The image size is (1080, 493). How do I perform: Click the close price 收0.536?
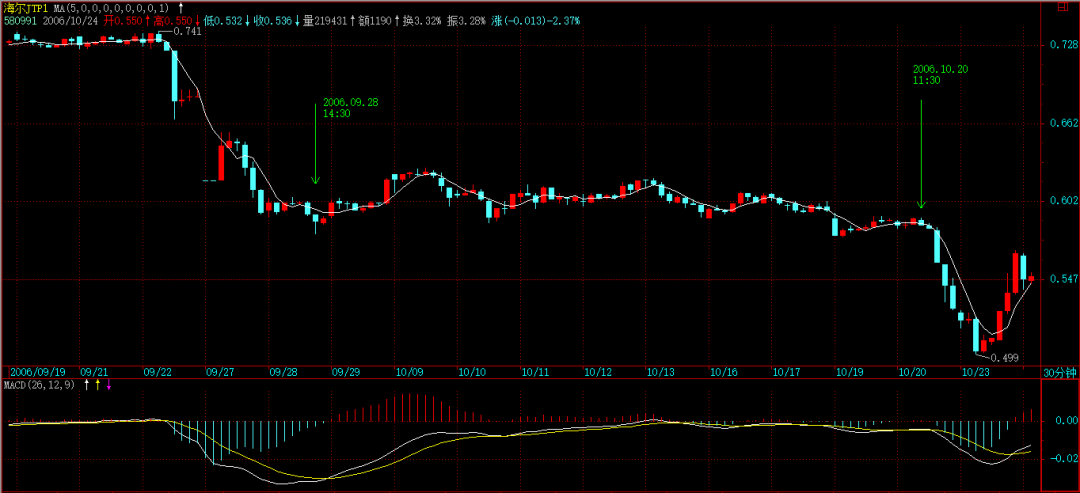pos(273,21)
